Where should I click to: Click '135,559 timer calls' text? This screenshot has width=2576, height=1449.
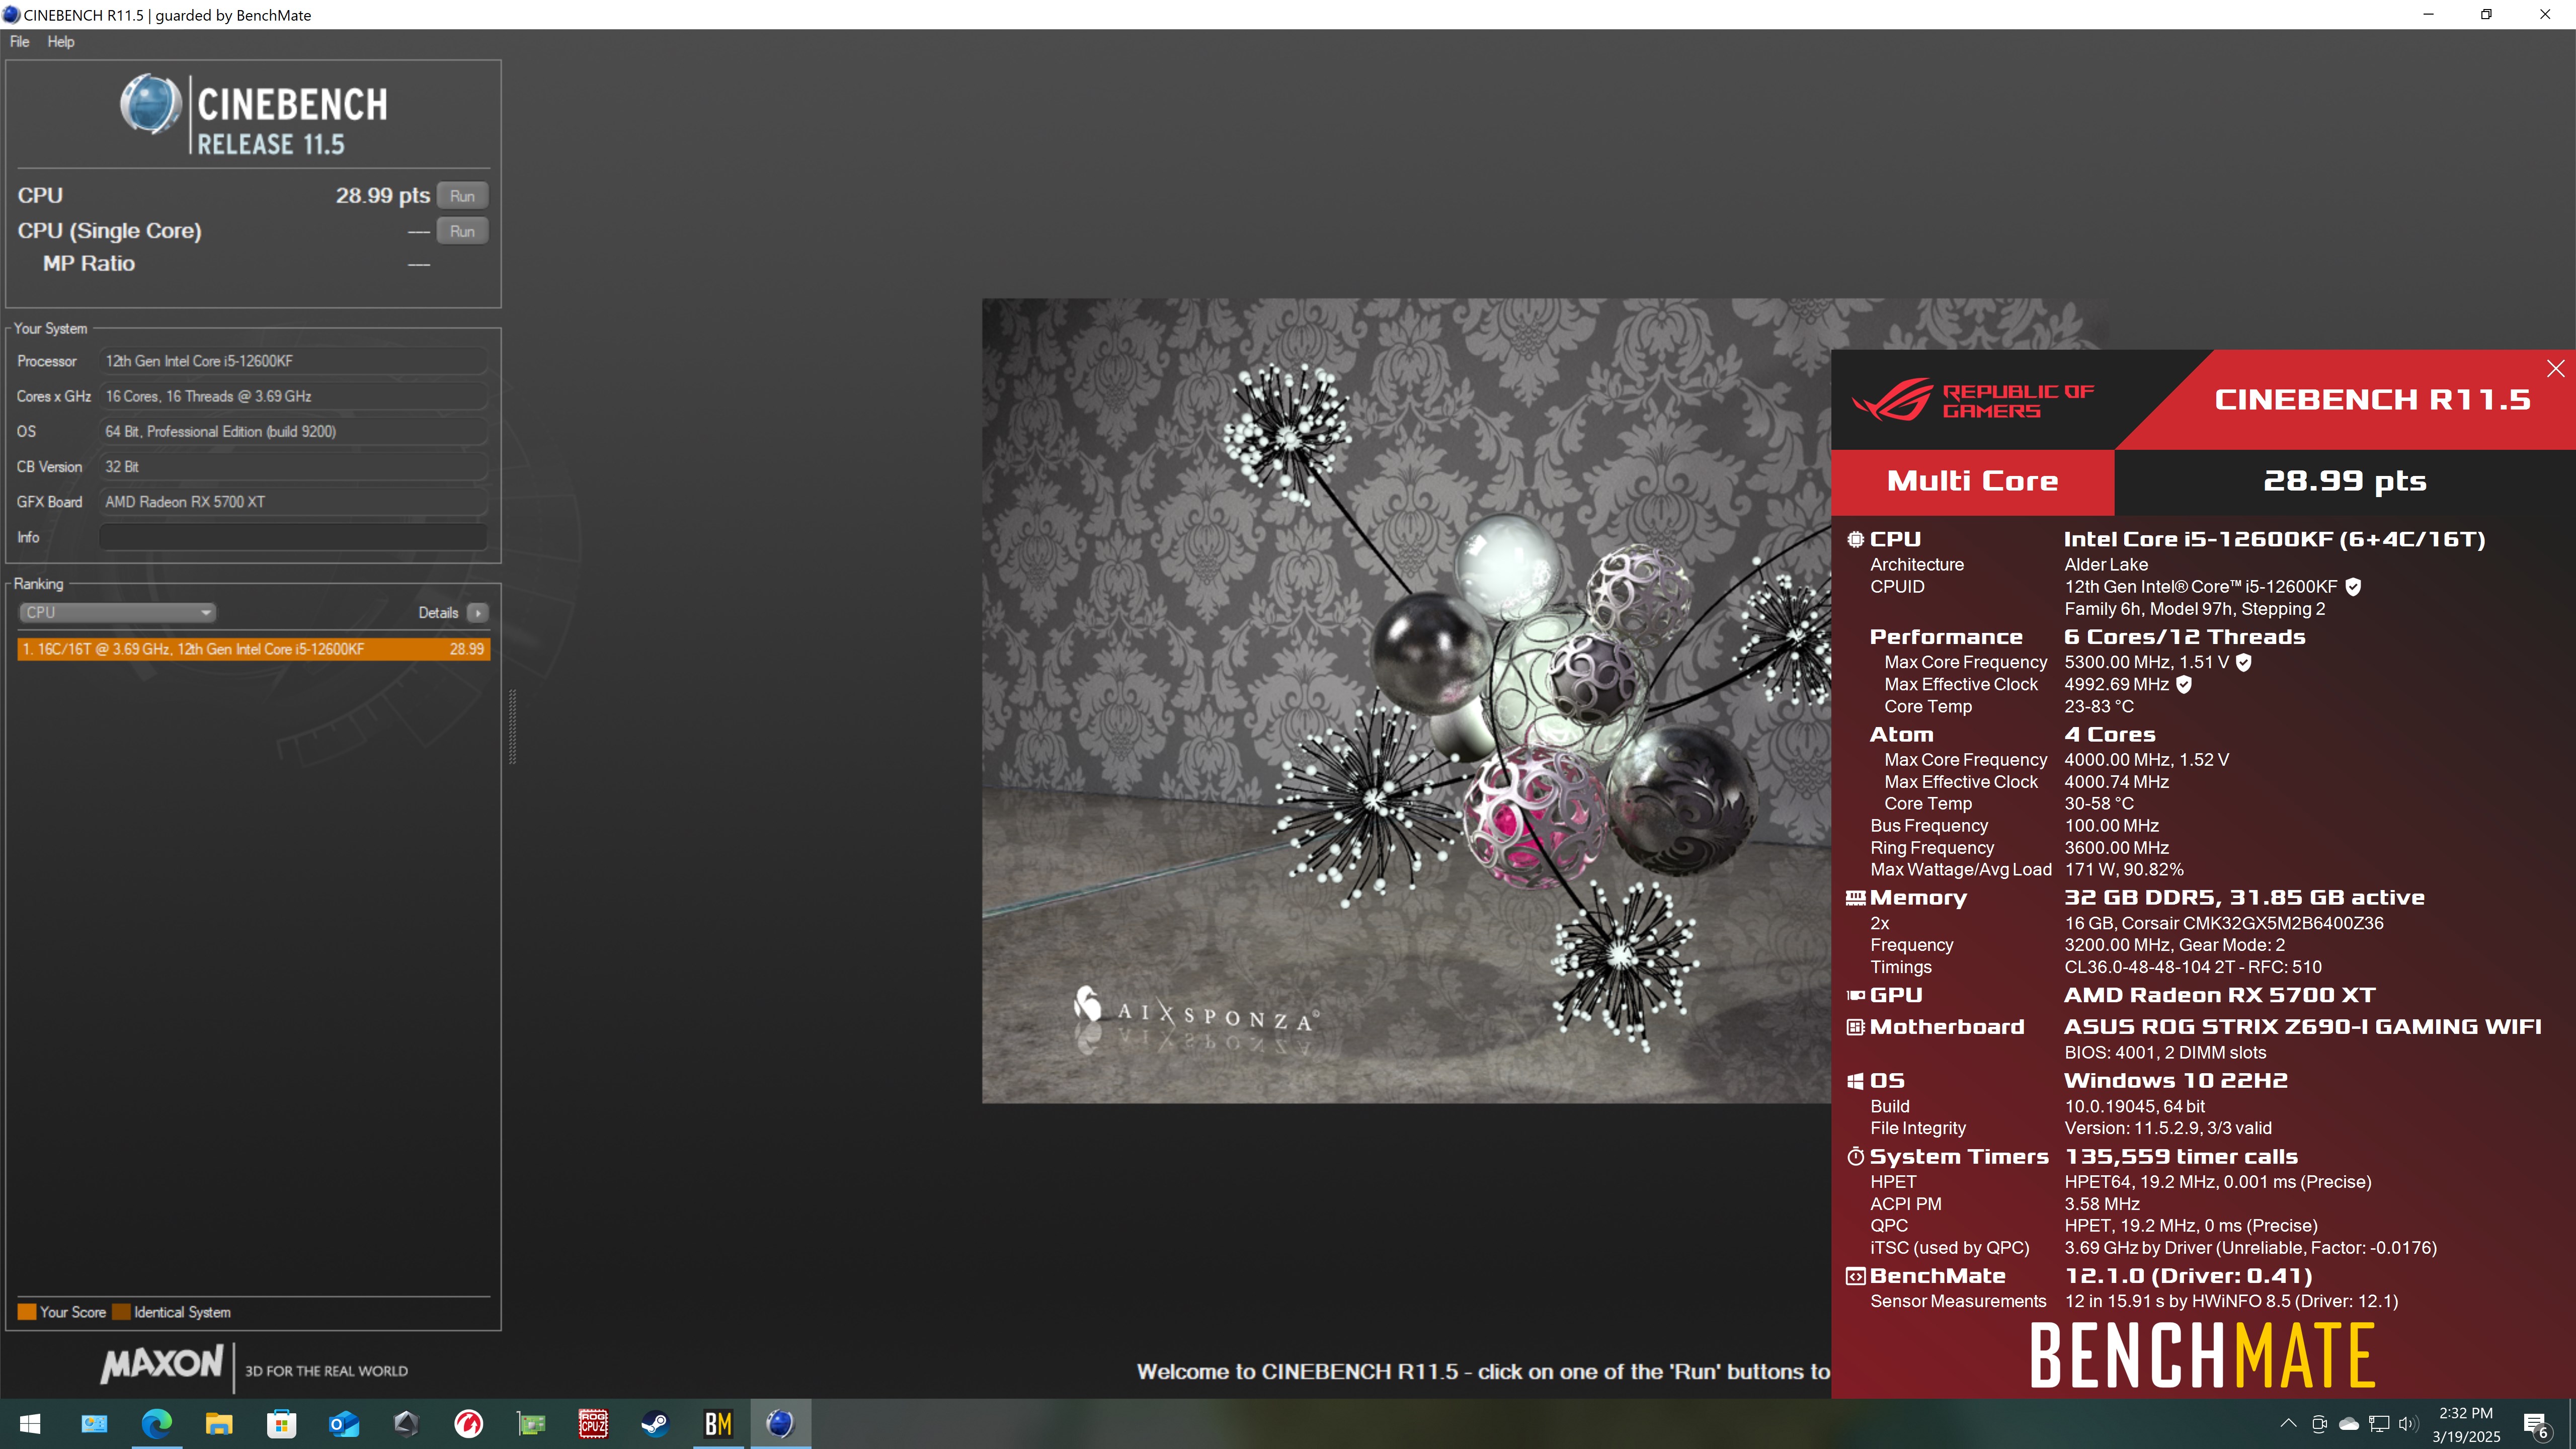point(2181,1157)
